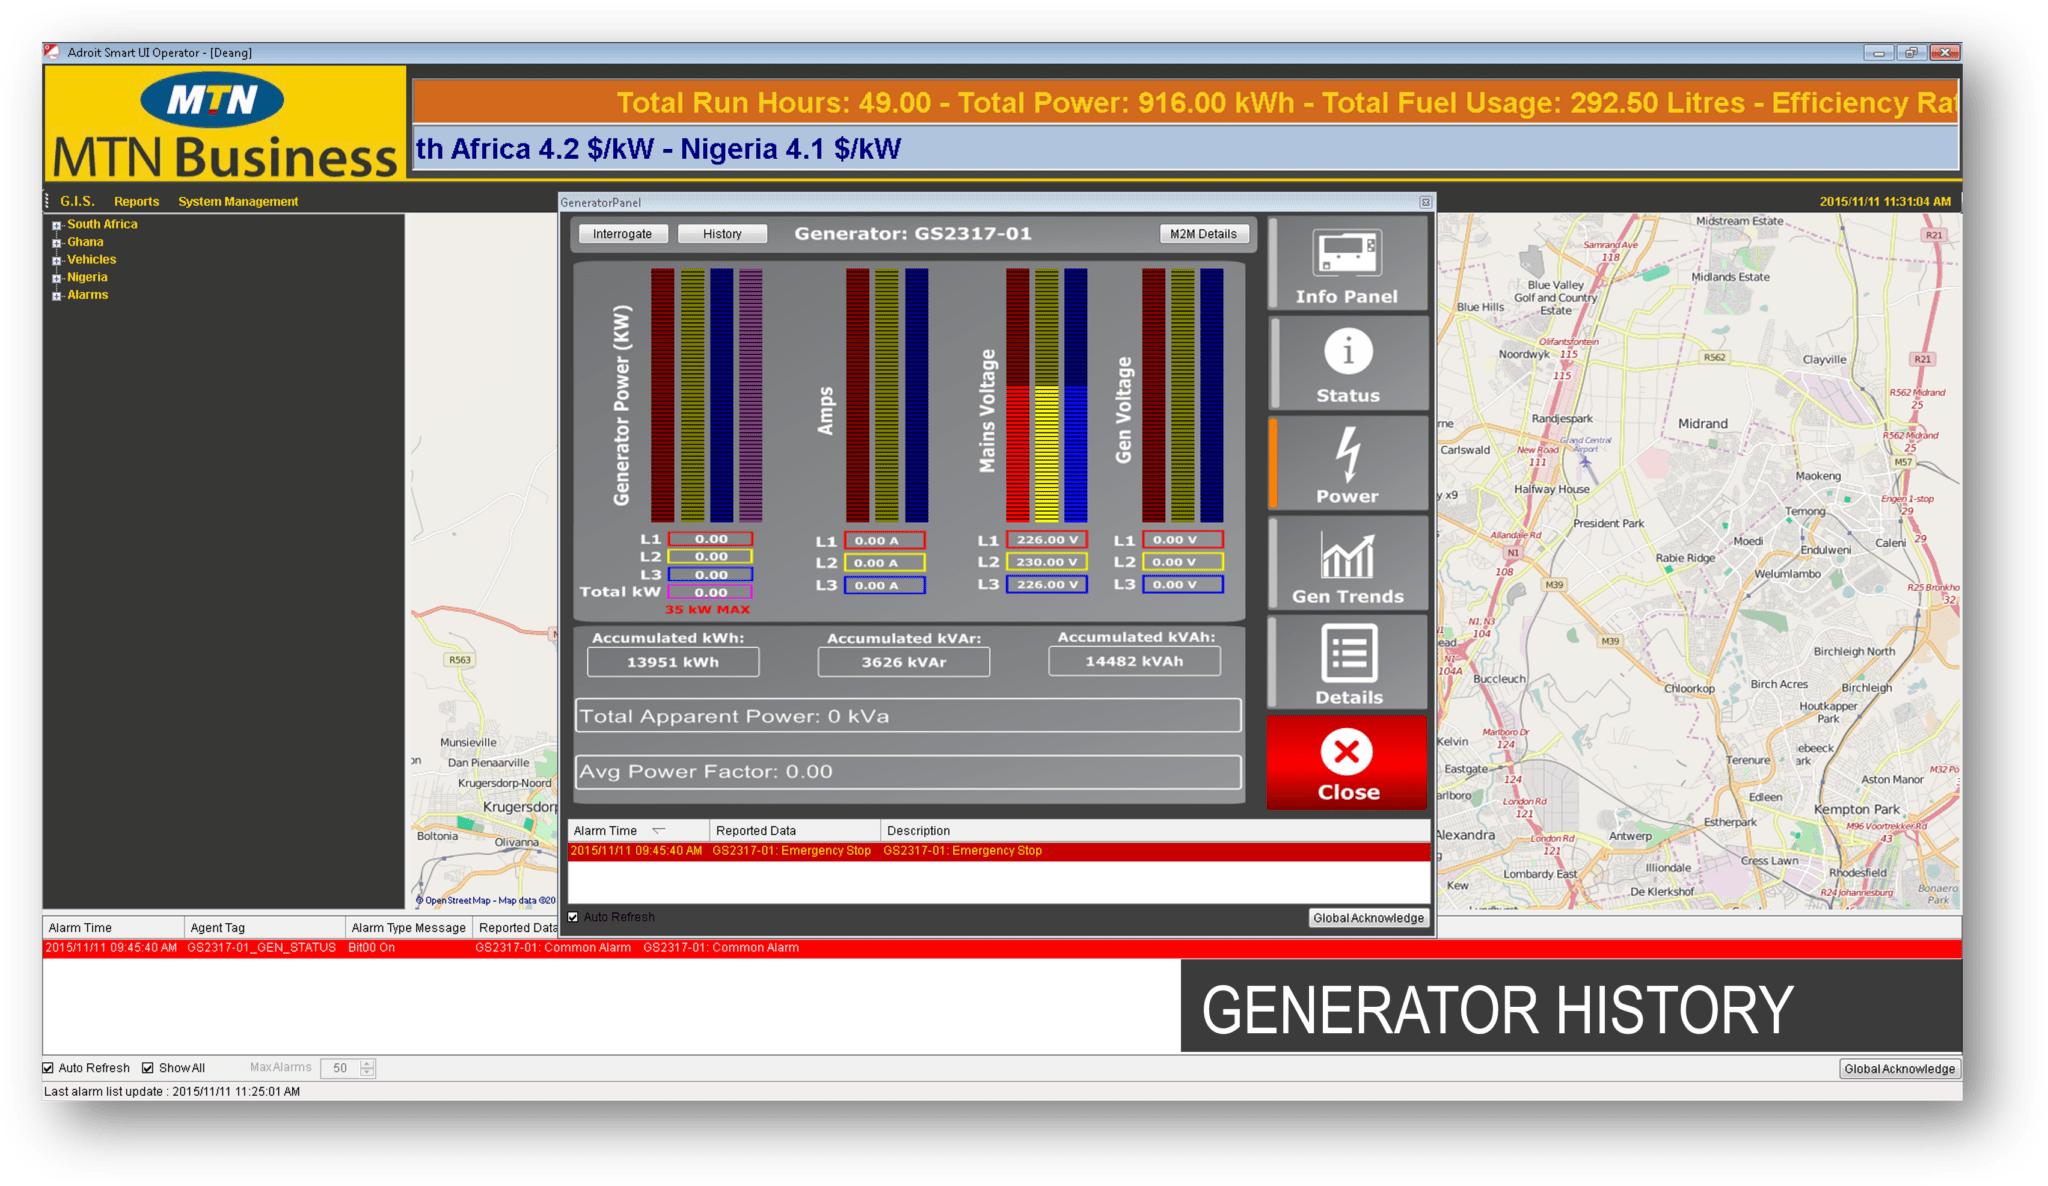The height and width of the screenshot is (1186, 2048).
Task: Click the Mains Voltage L1 red bar
Action: 1017,395
